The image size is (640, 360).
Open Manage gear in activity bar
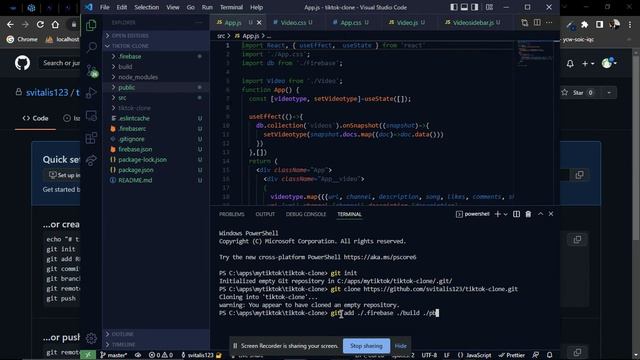click(x=91, y=338)
